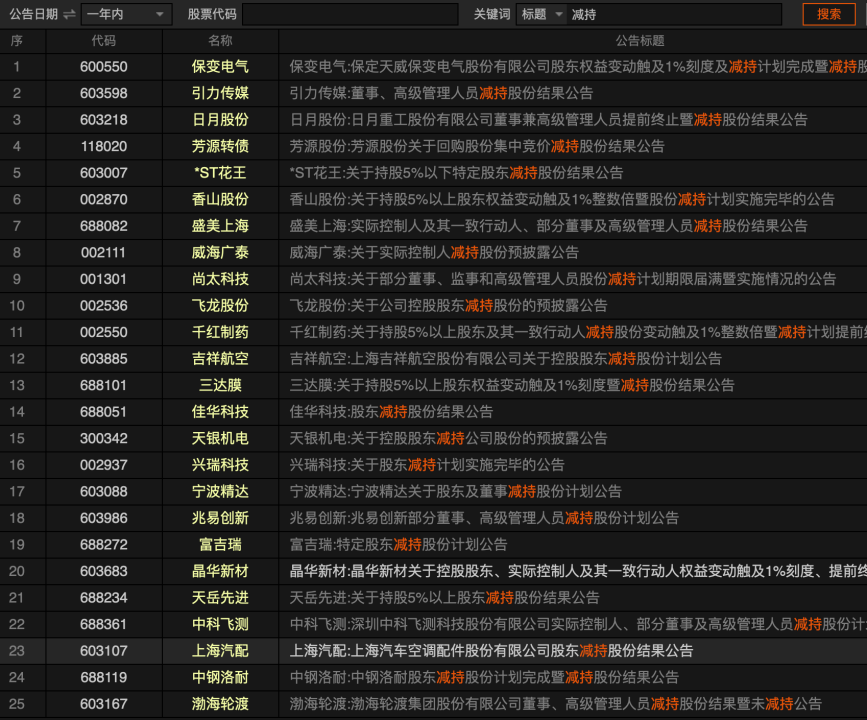Select stock code 603986
Screen dimensions: 867x720
click(x=103, y=518)
